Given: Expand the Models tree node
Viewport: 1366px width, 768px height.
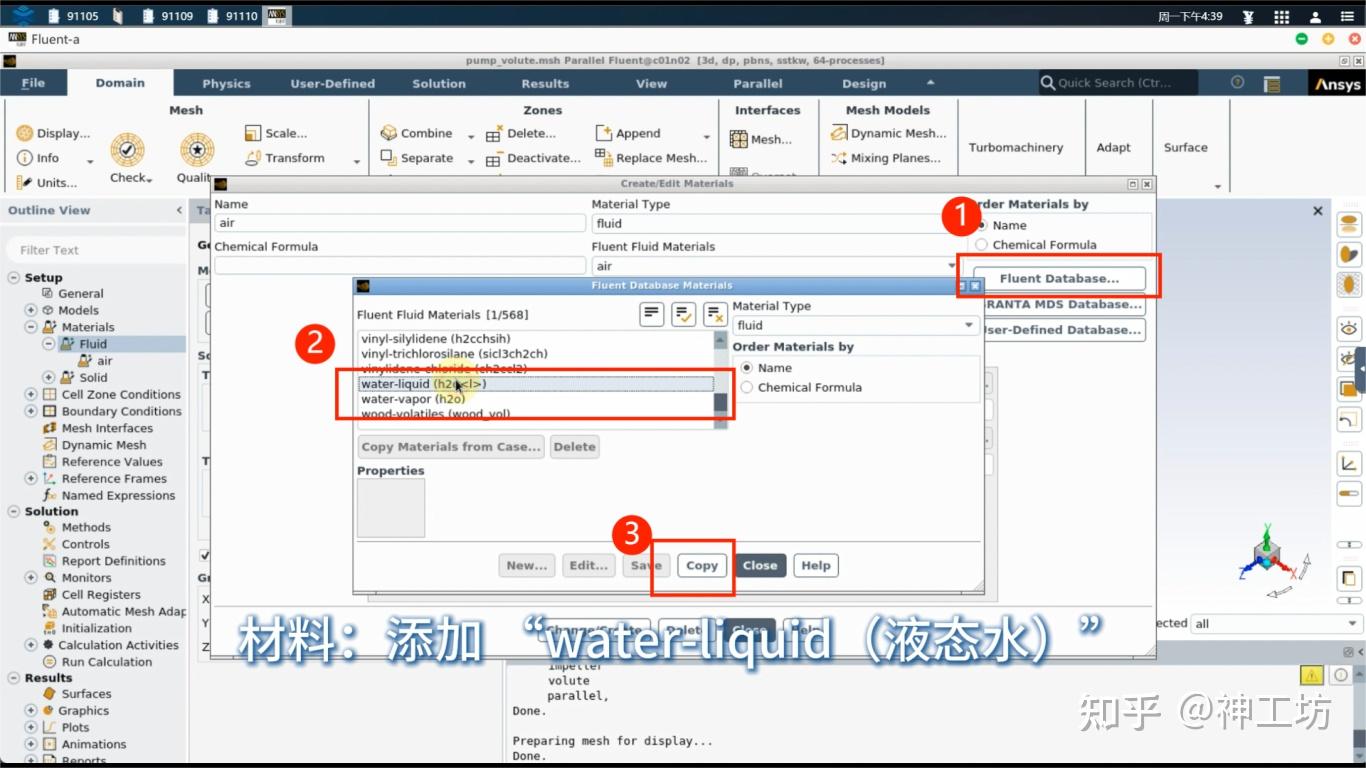Looking at the screenshot, I should pos(31,311).
